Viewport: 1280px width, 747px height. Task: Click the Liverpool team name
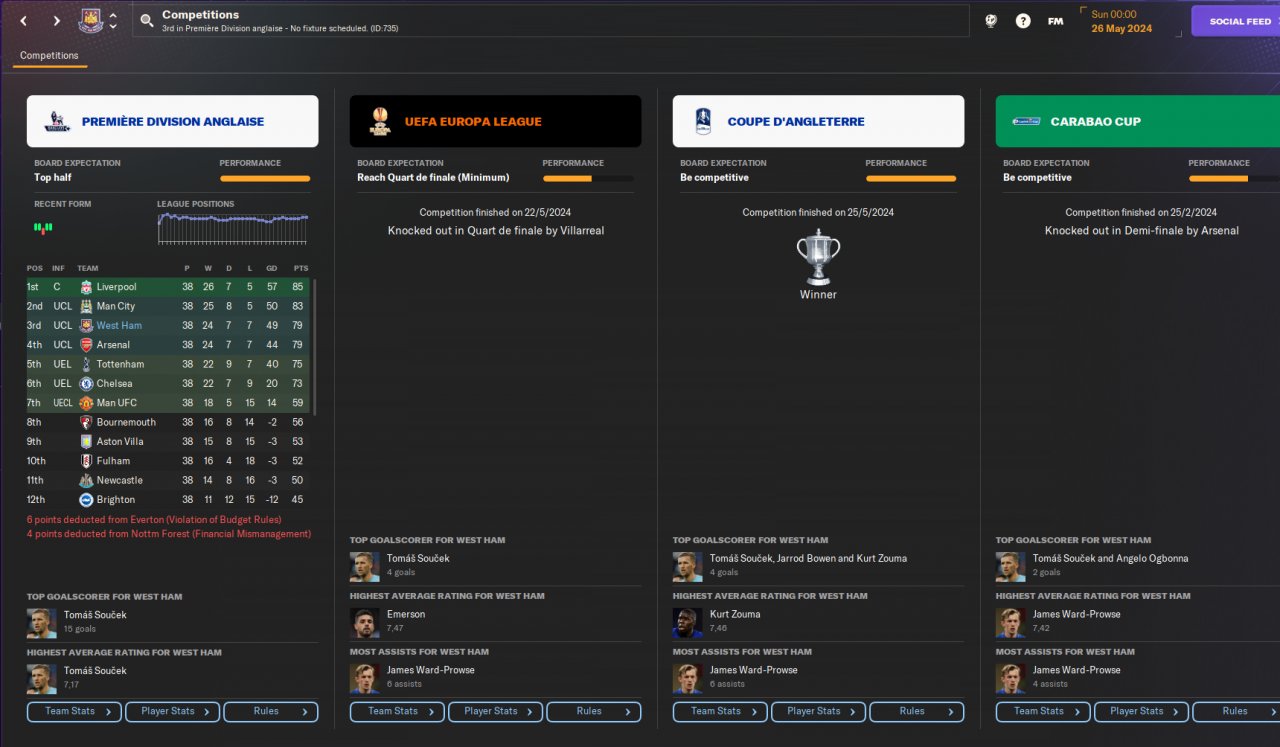pos(116,287)
